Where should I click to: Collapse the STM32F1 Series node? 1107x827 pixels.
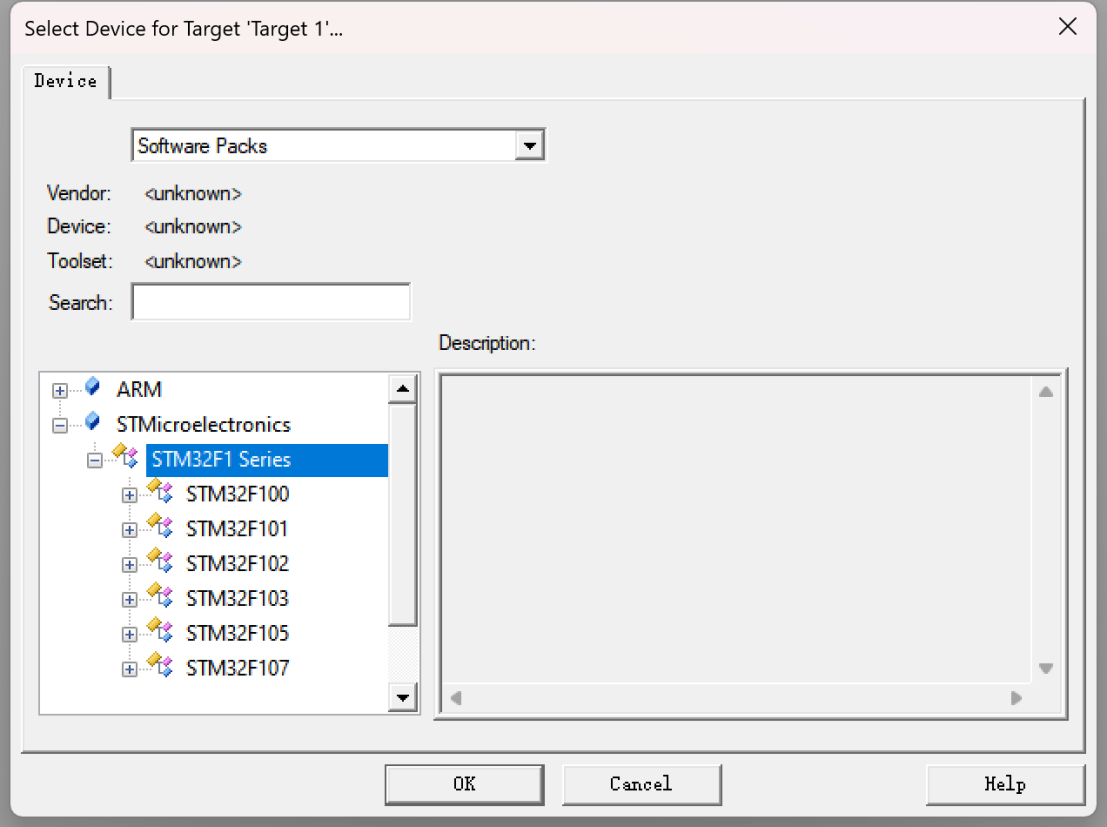95,460
